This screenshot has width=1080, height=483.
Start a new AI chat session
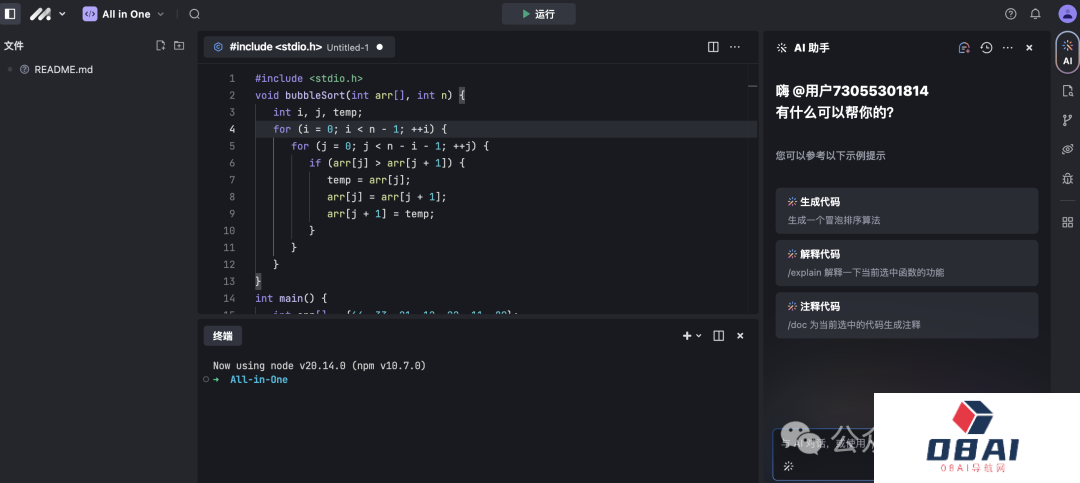click(964, 48)
